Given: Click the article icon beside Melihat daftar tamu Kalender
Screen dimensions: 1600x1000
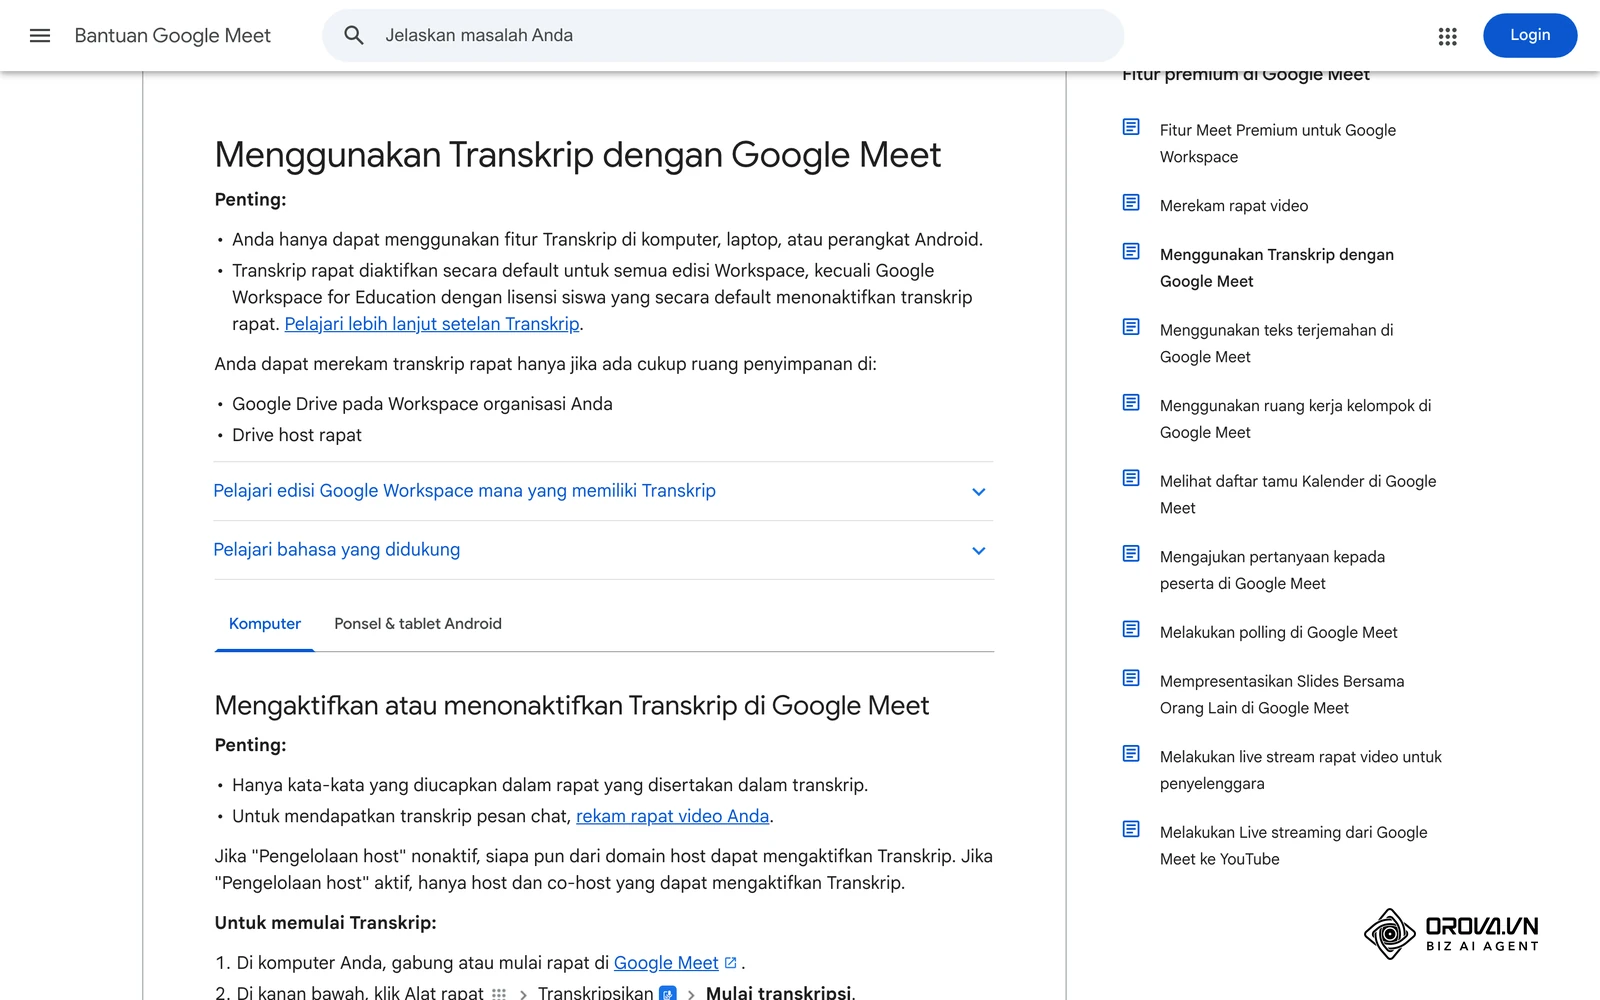Looking at the screenshot, I should pos(1131,478).
